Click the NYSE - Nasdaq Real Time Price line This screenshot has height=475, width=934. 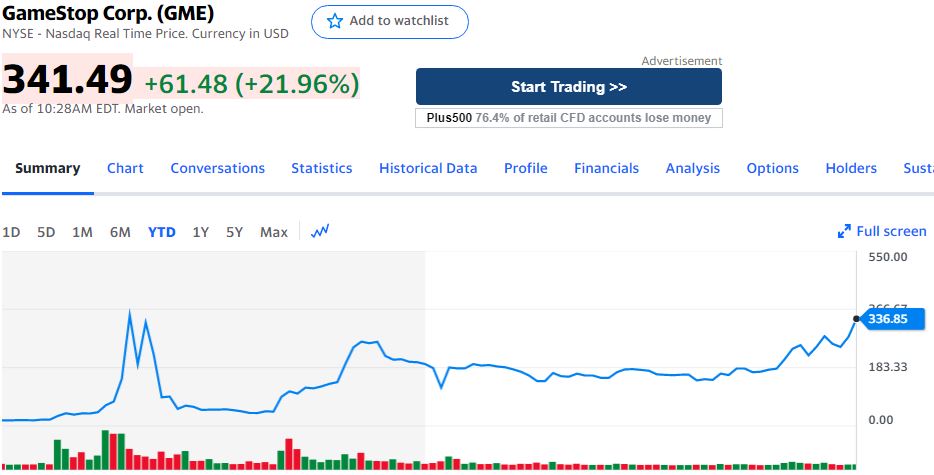145,33
